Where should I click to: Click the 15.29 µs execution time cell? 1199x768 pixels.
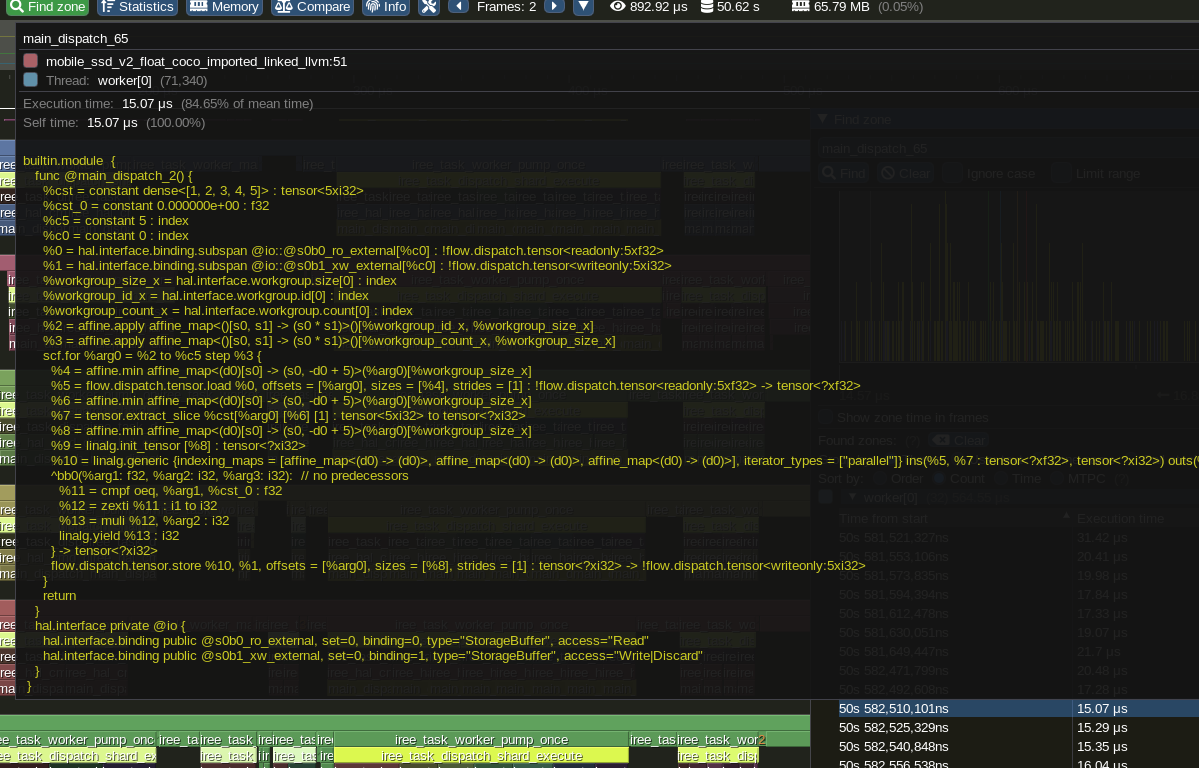(1102, 728)
